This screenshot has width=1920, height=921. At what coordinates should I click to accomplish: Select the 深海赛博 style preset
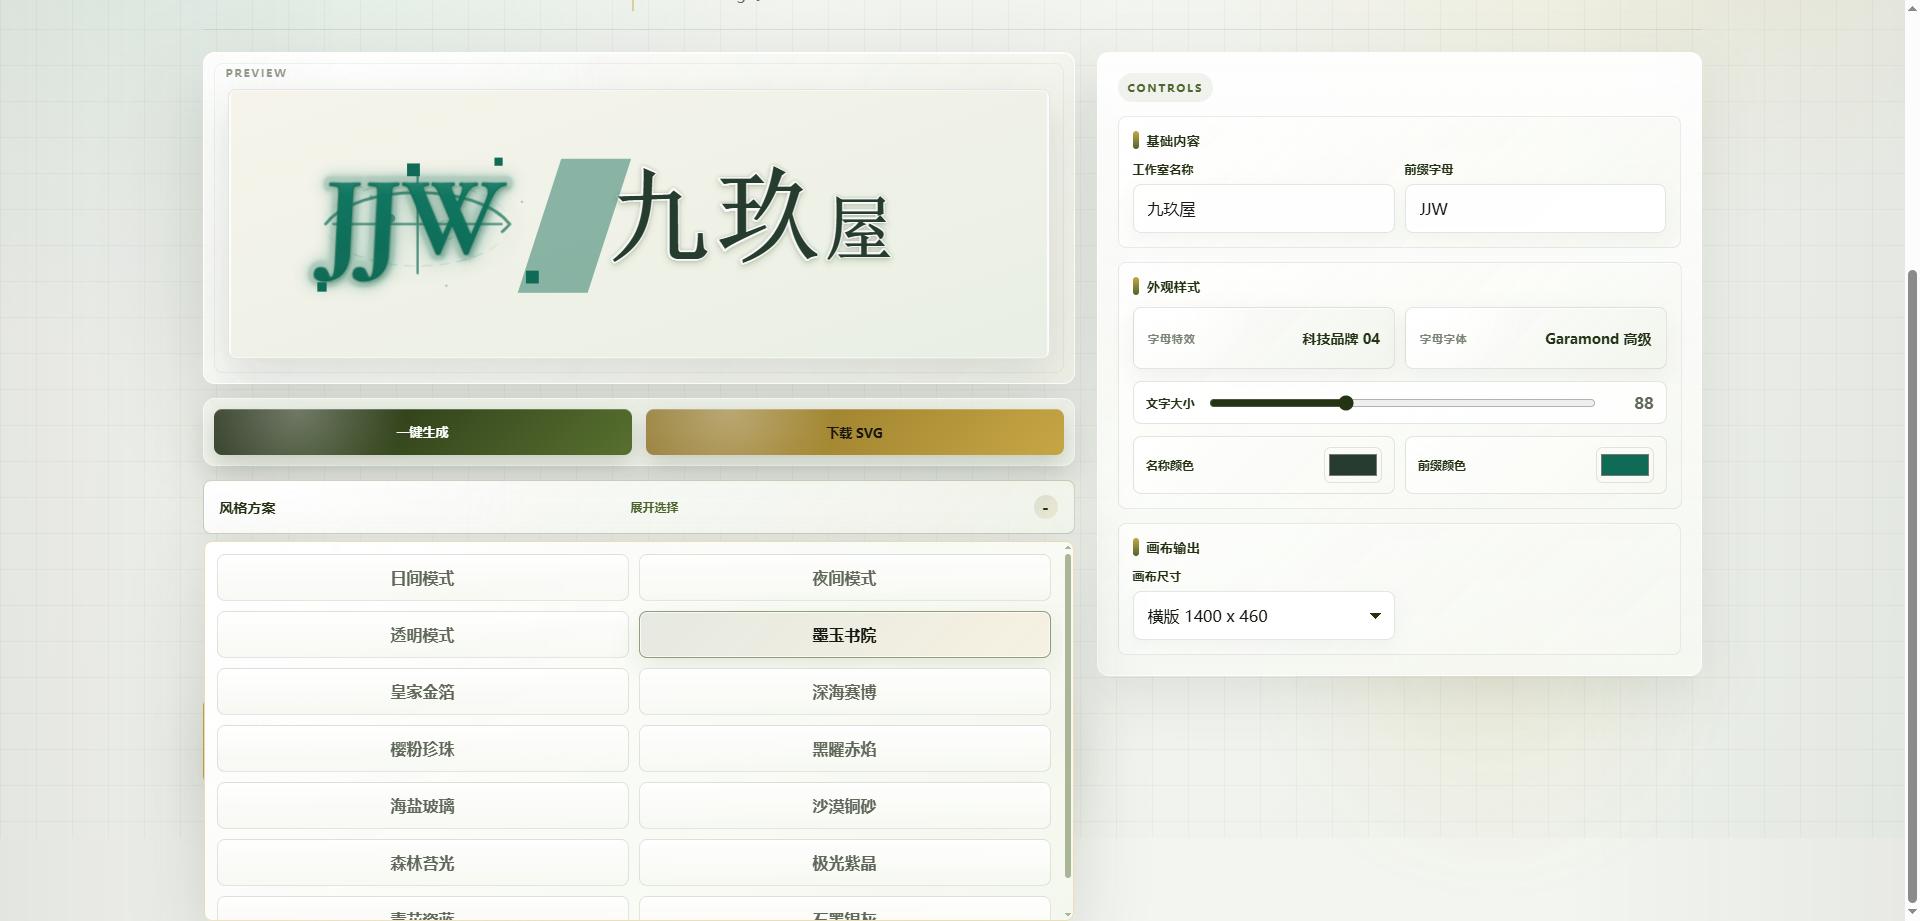[x=844, y=692]
